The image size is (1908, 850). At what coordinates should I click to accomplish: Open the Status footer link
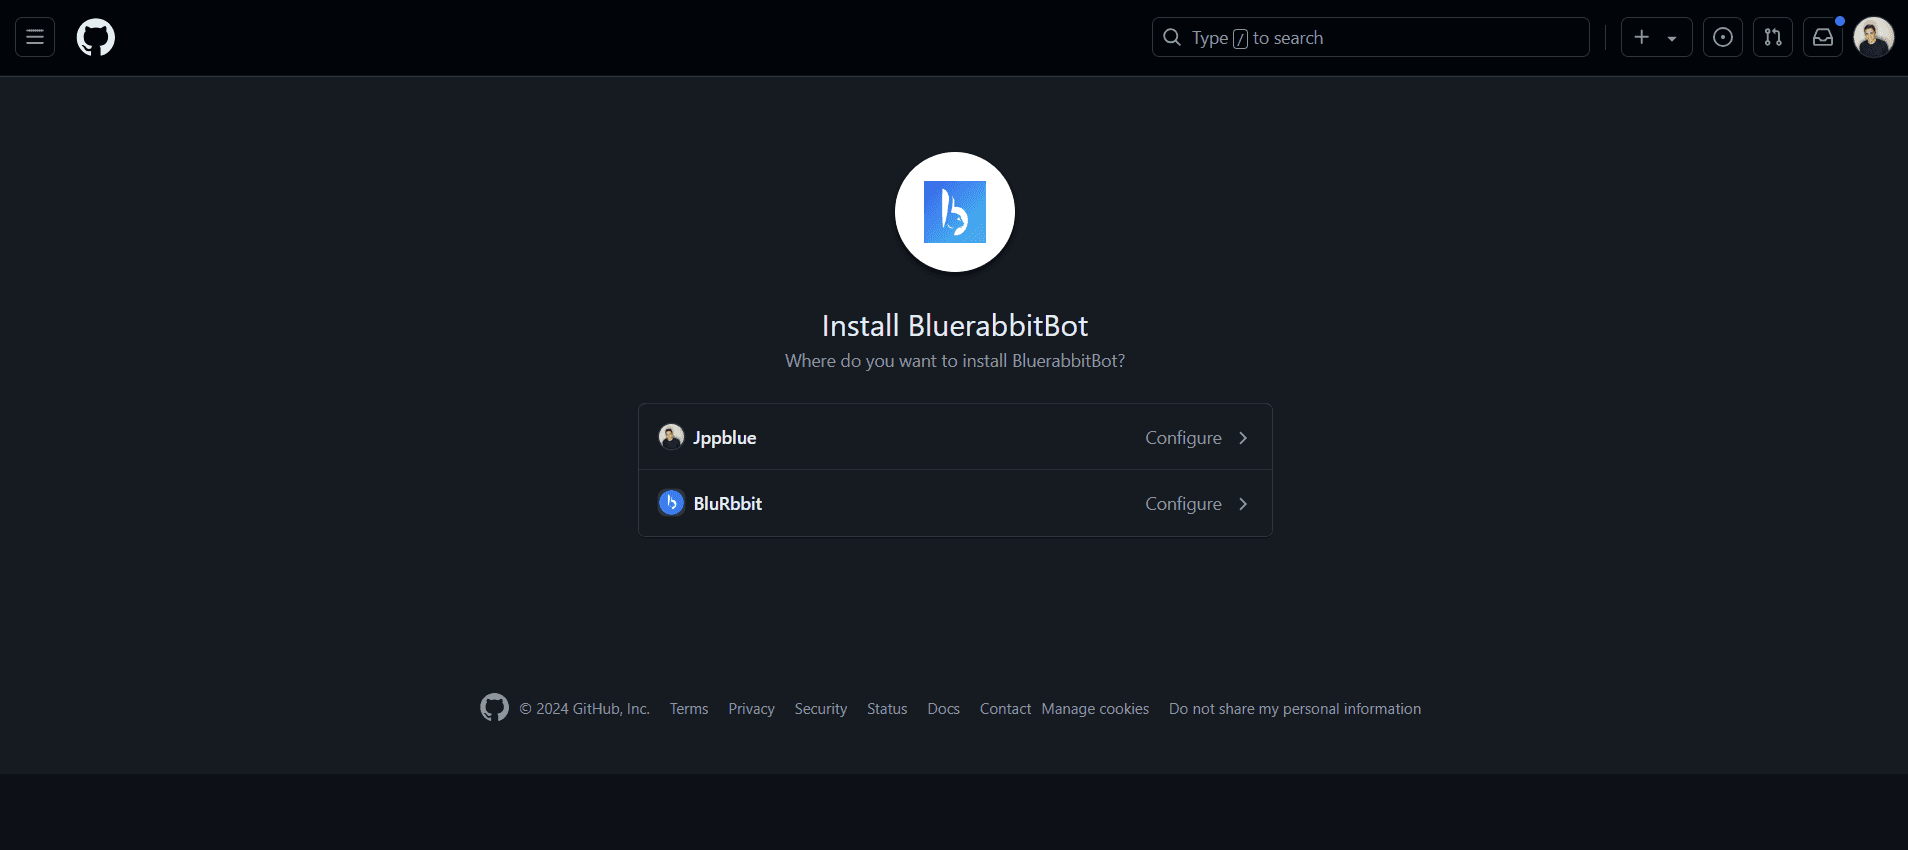(887, 709)
